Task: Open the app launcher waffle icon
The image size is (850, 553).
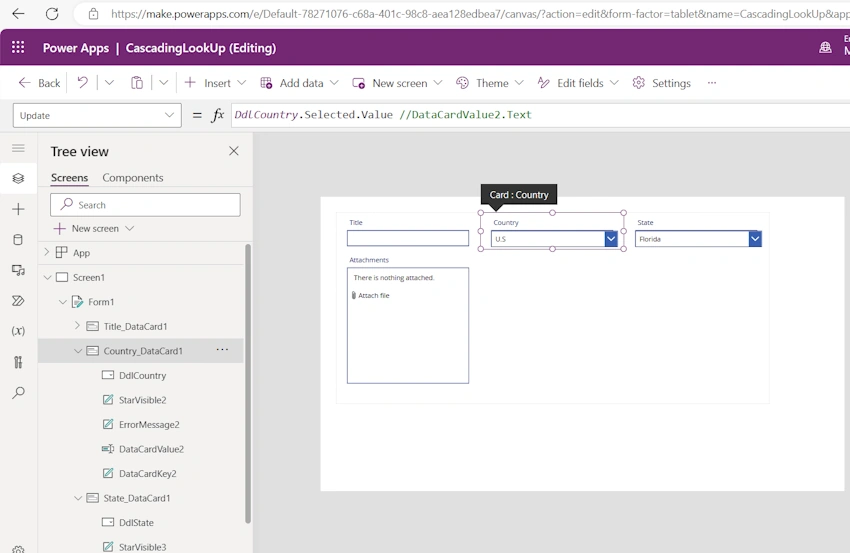Action: (18, 48)
